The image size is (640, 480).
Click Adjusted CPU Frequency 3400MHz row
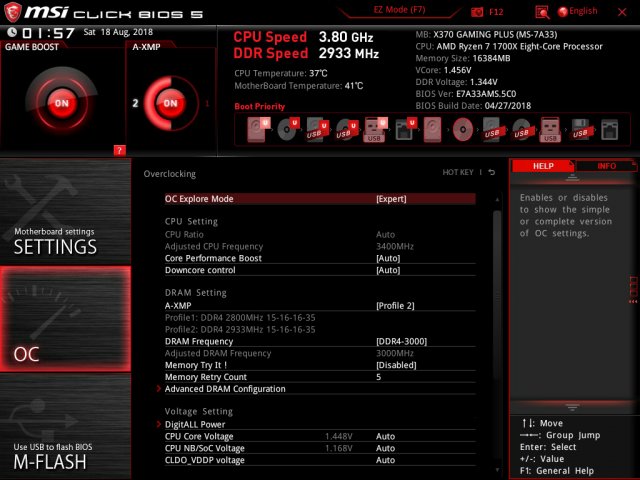[320, 247]
